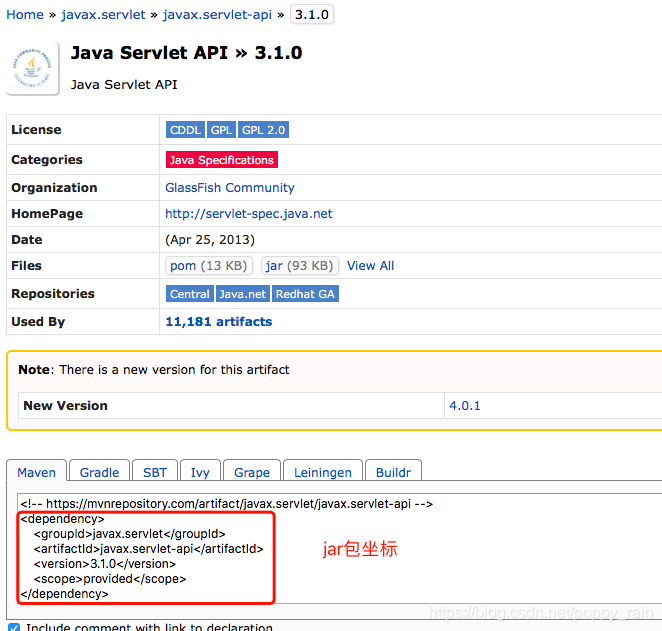This screenshot has height=631, width=662.
Task: Switch to the Grape tab
Action: (x=252, y=472)
